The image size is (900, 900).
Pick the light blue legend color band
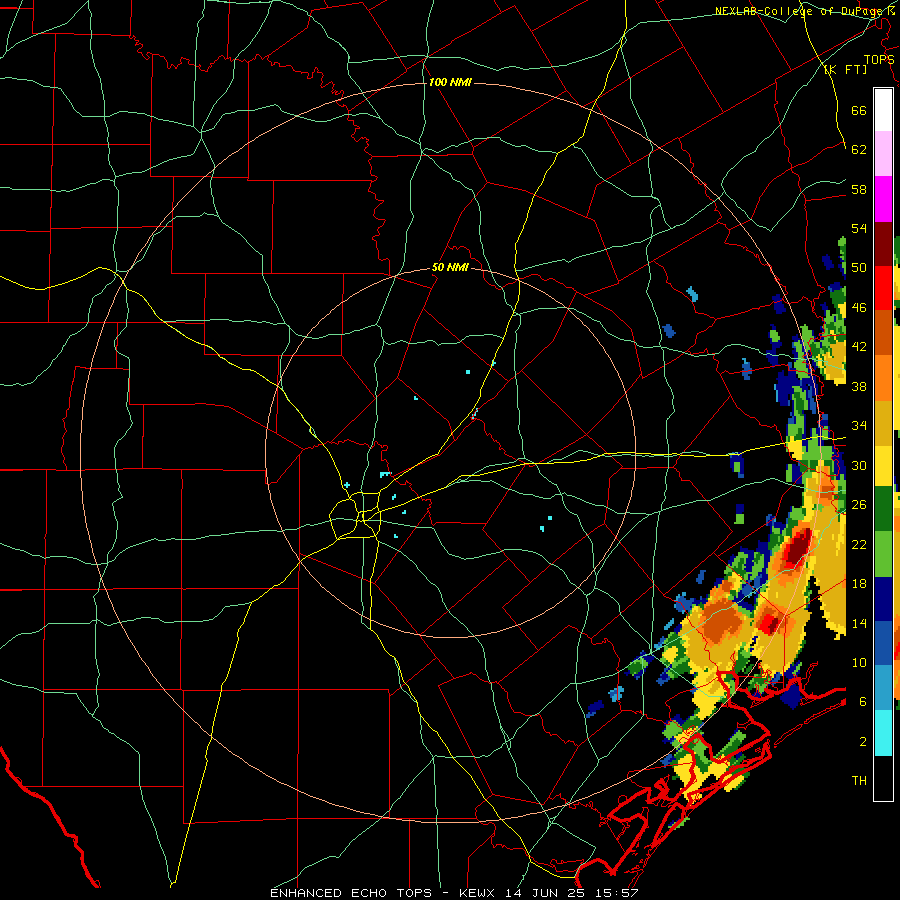coord(883,688)
